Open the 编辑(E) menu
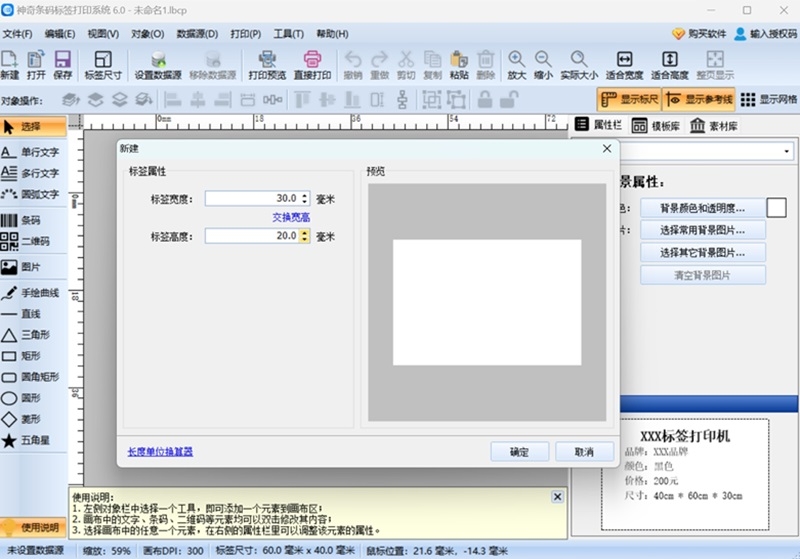This screenshot has width=800, height=559. click(60, 34)
